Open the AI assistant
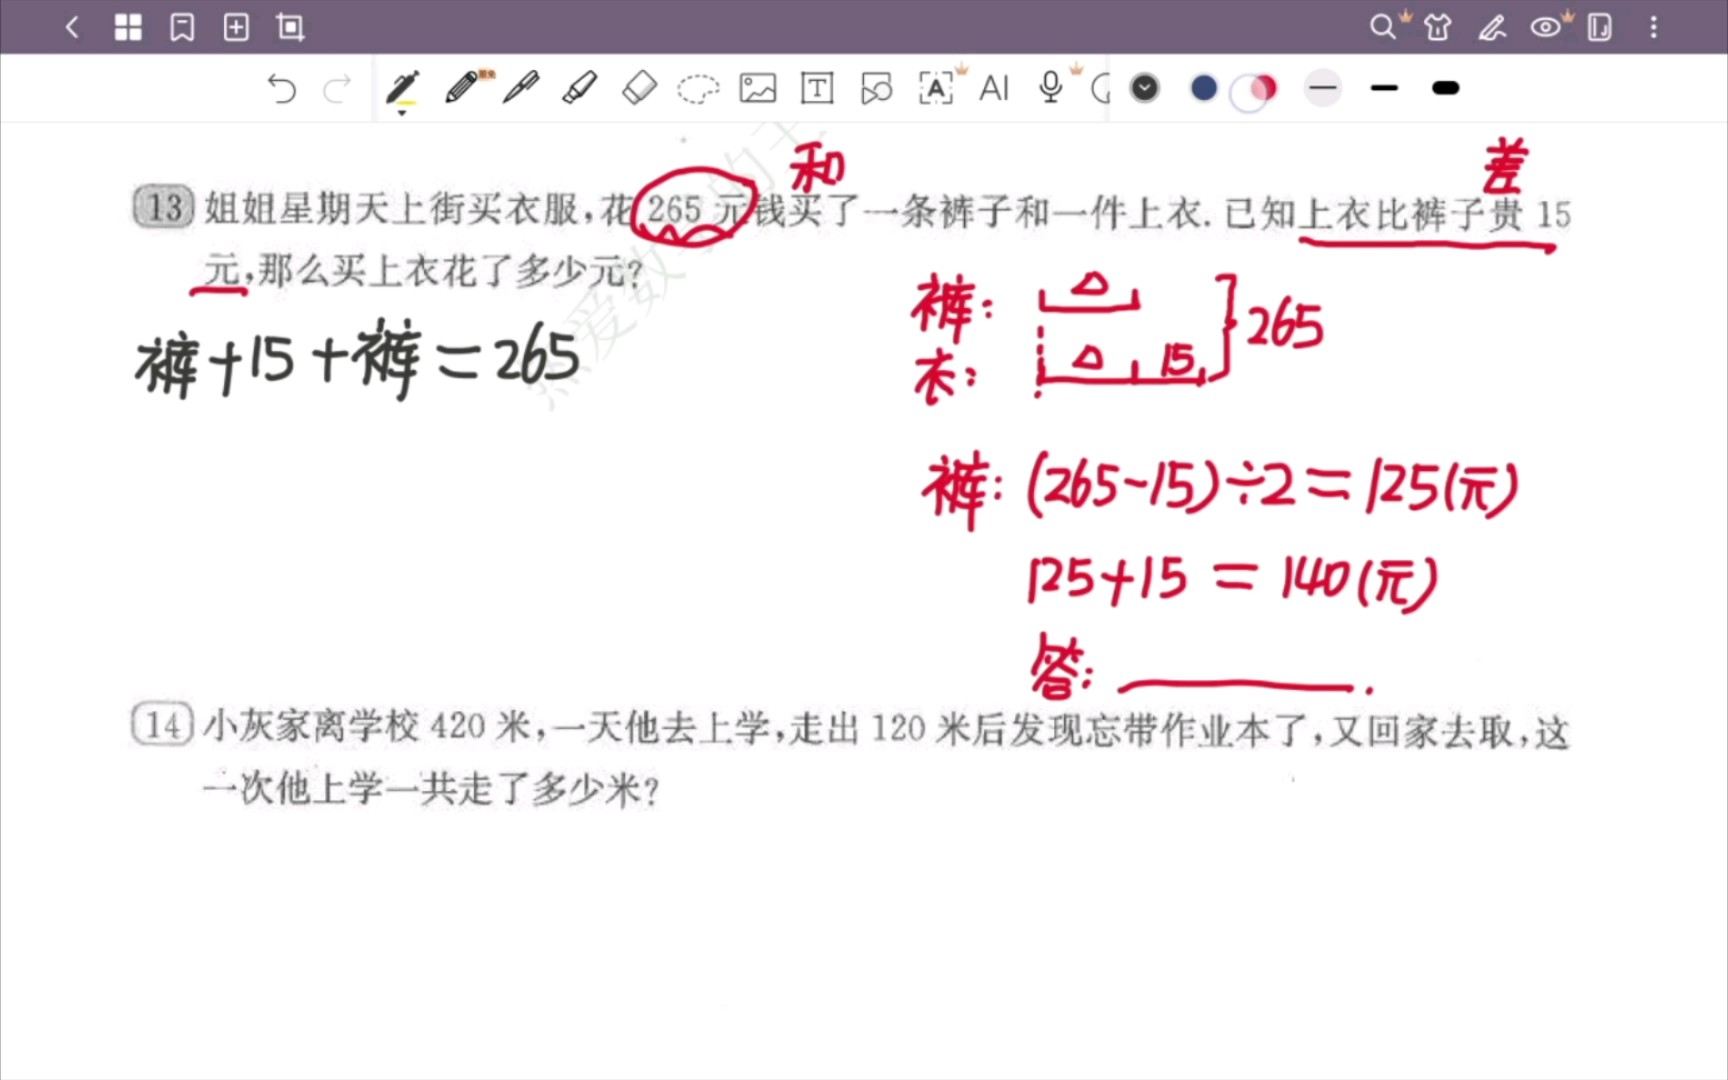Image resolution: width=1728 pixels, height=1080 pixels. 994,88
